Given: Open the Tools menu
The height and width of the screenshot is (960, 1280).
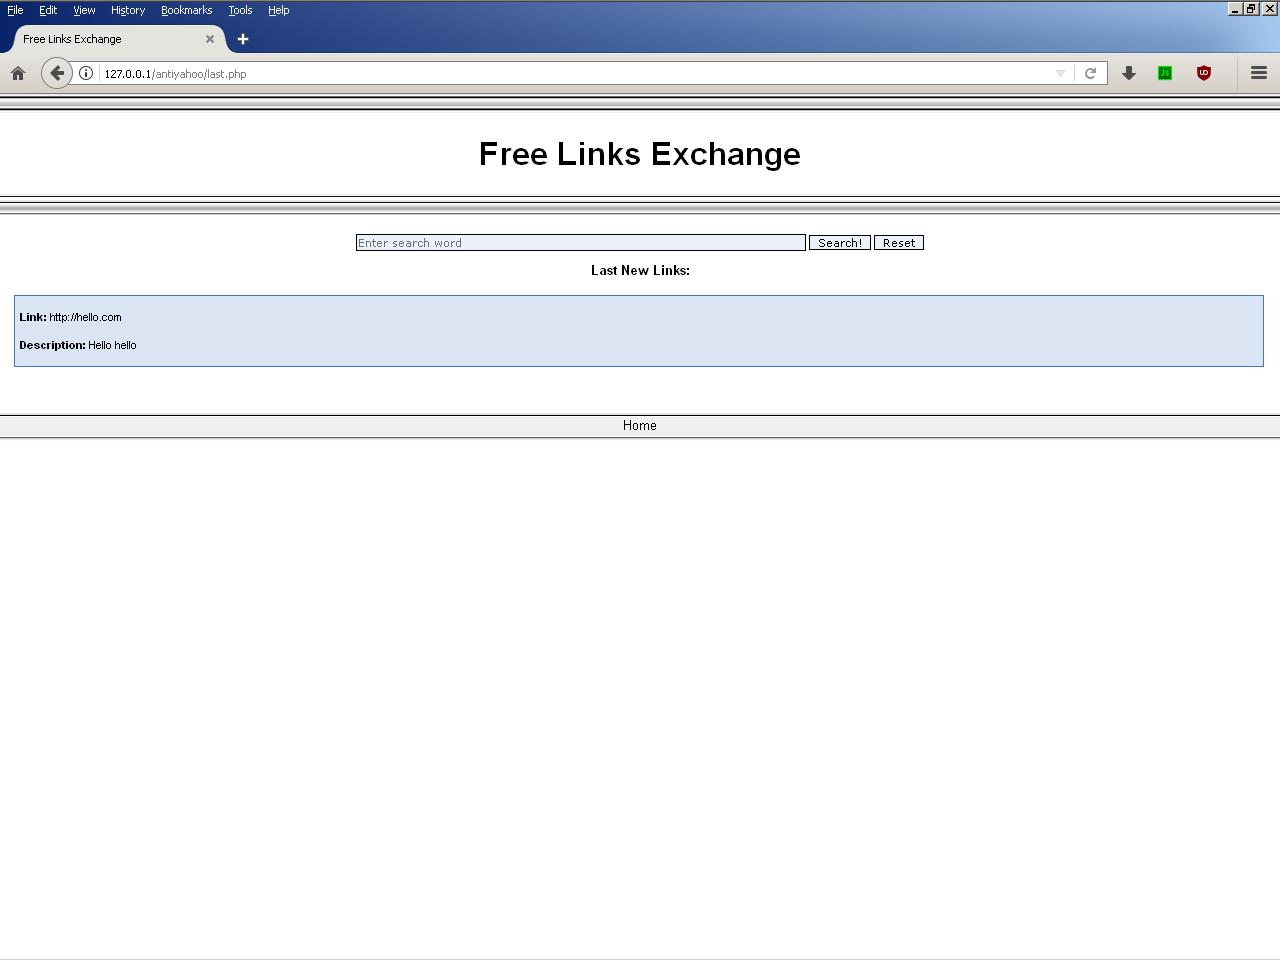Looking at the screenshot, I should [x=240, y=10].
